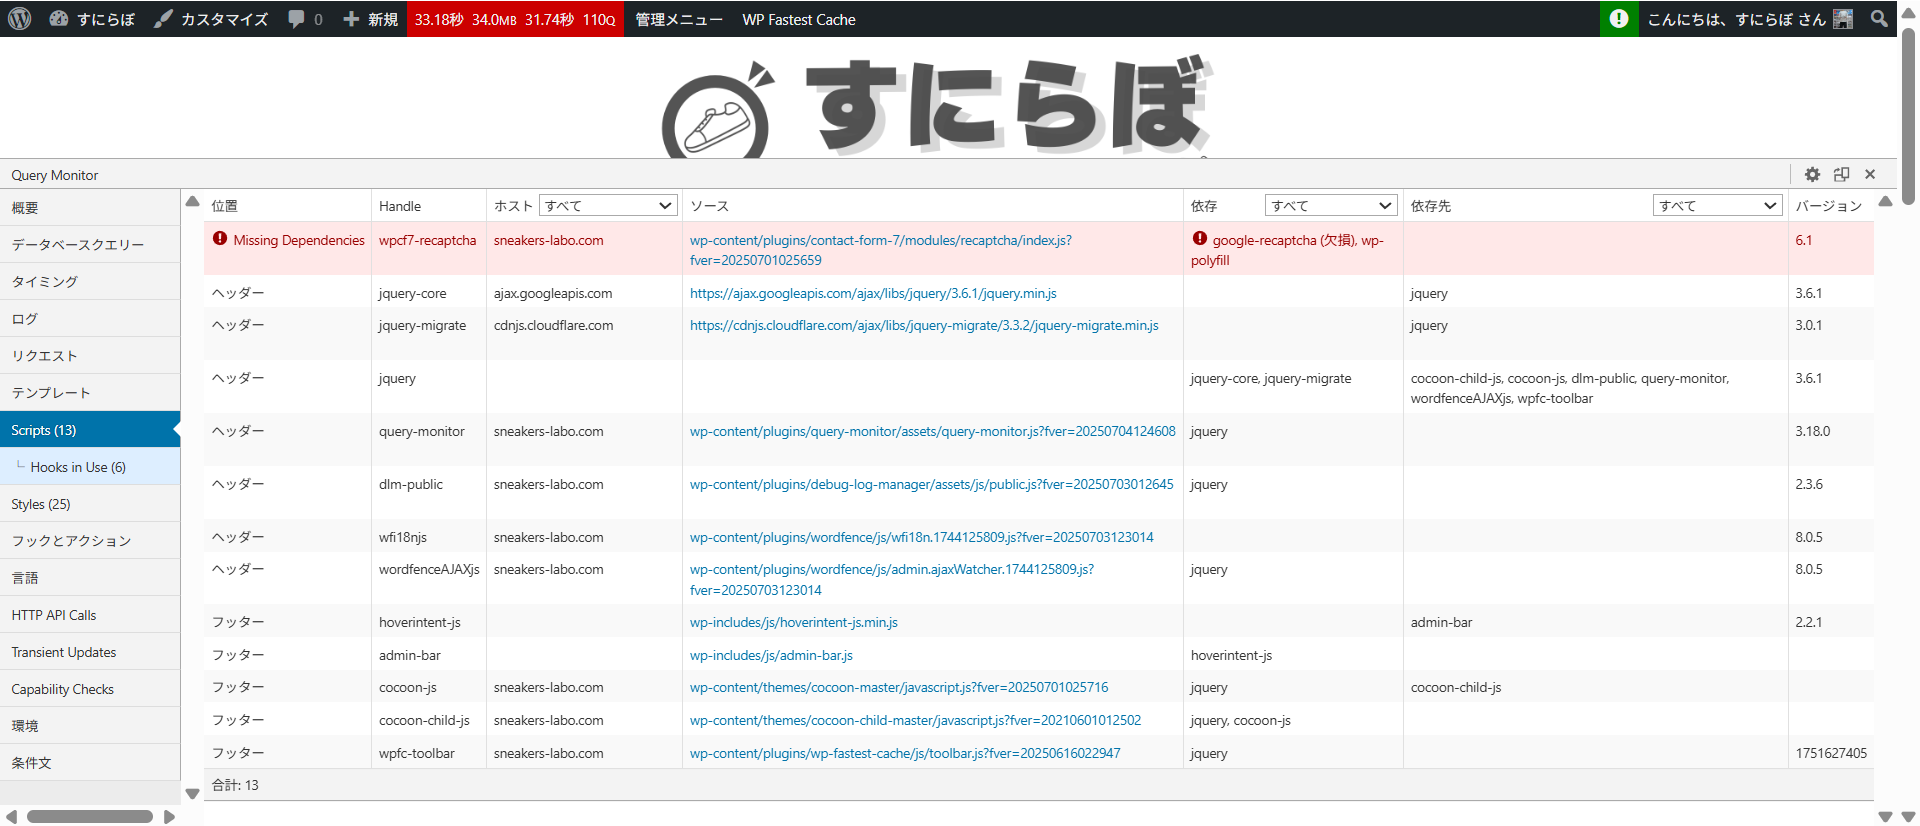Select the 環境 panel
Screen dimensions: 1920x826
point(90,726)
